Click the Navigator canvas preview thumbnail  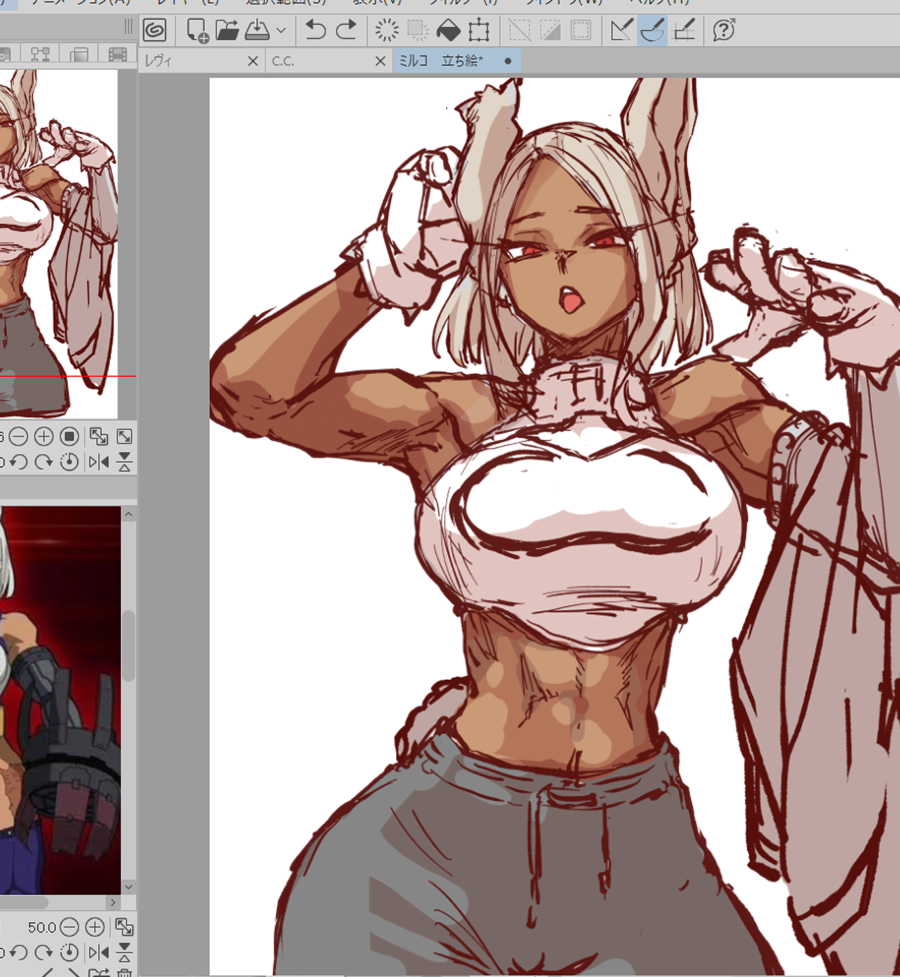tap(59, 244)
